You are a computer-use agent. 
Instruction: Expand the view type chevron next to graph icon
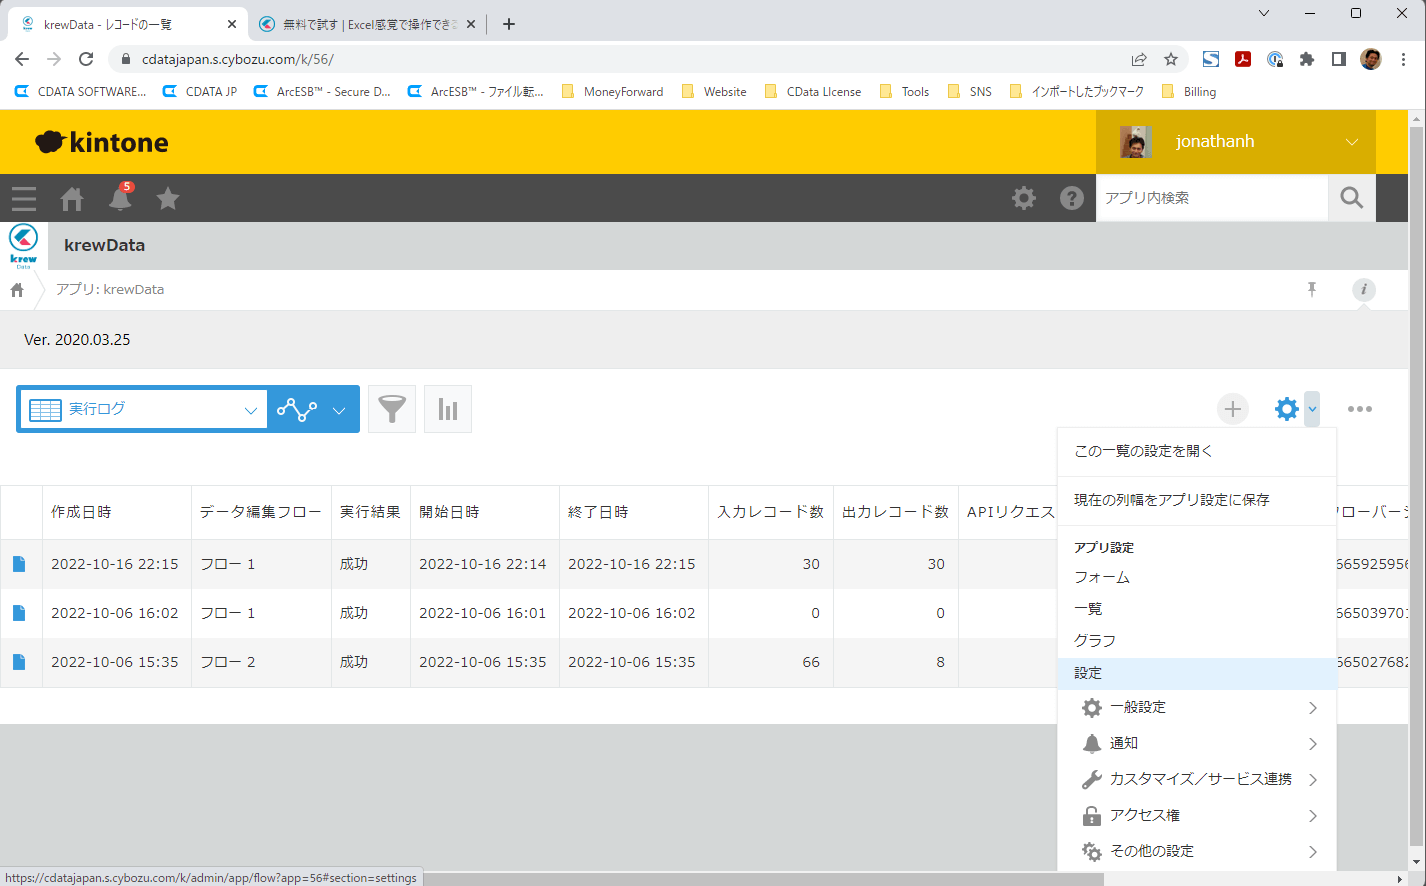pos(339,410)
